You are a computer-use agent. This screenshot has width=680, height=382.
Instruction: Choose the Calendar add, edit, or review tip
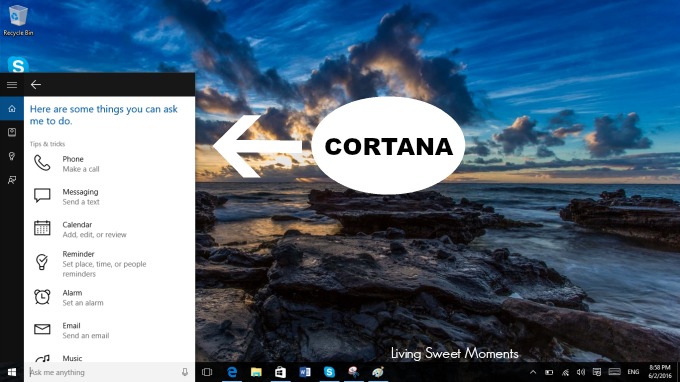tap(109, 229)
